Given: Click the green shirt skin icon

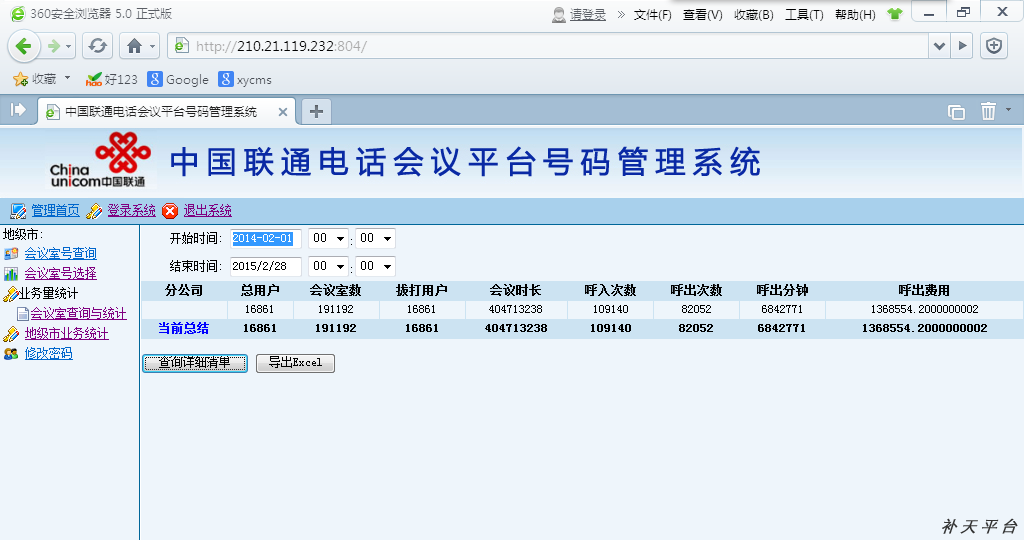Looking at the screenshot, I should coord(895,14).
